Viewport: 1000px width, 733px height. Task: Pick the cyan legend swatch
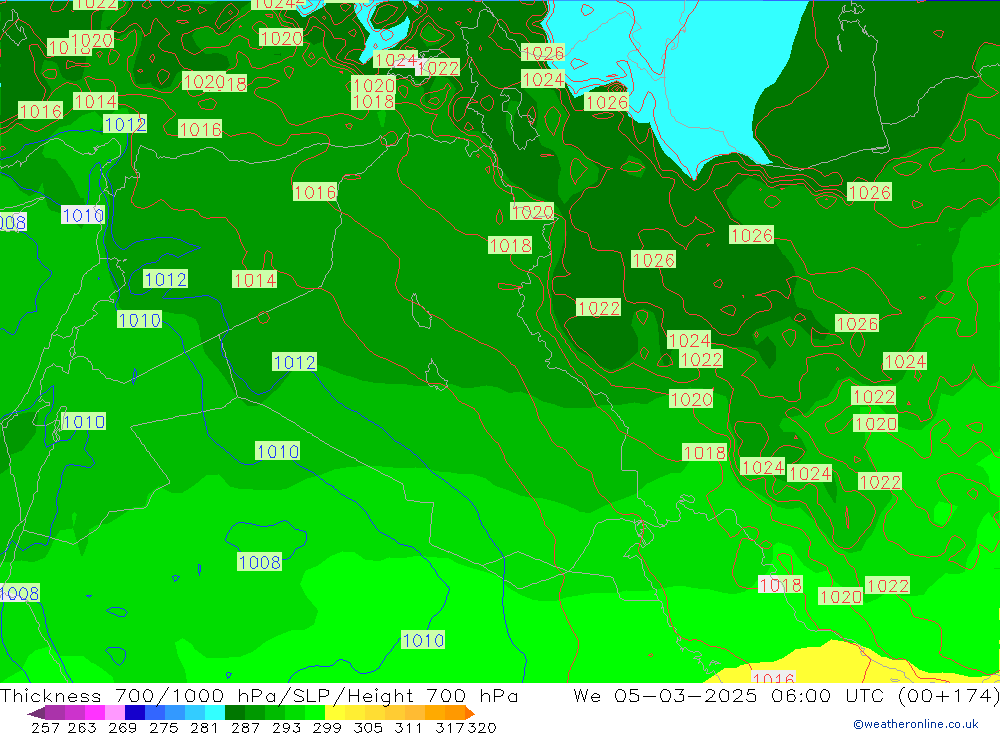click(215, 713)
